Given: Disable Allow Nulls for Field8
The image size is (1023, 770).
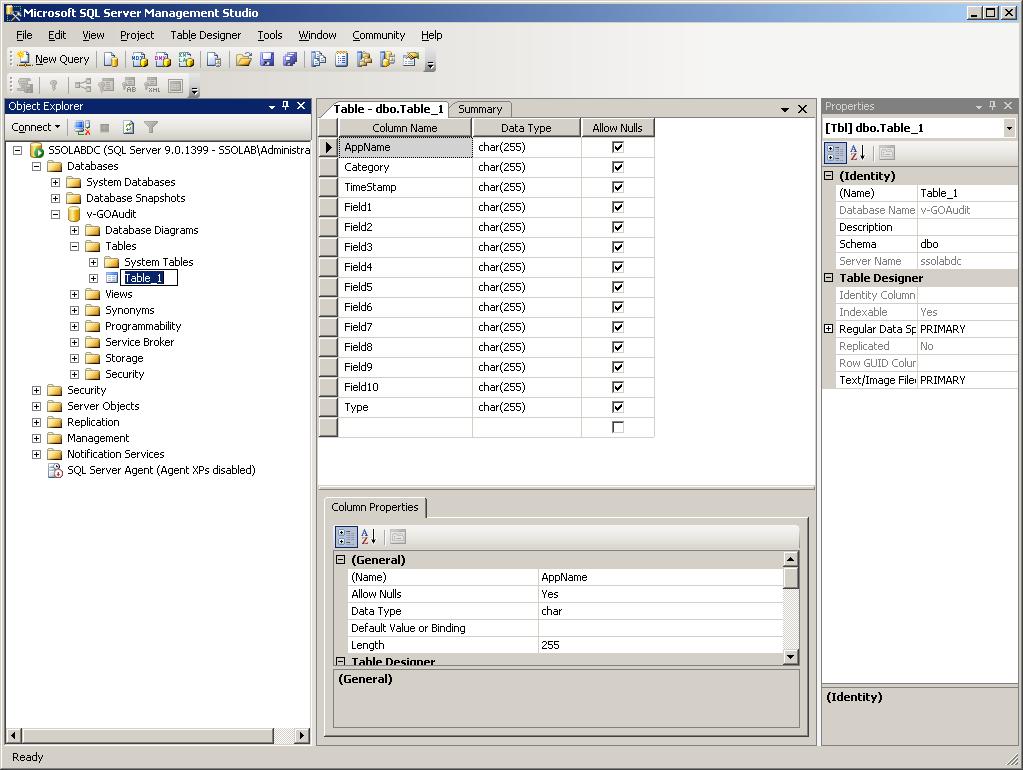Looking at the screenshot, I should (x=618, y=347).
